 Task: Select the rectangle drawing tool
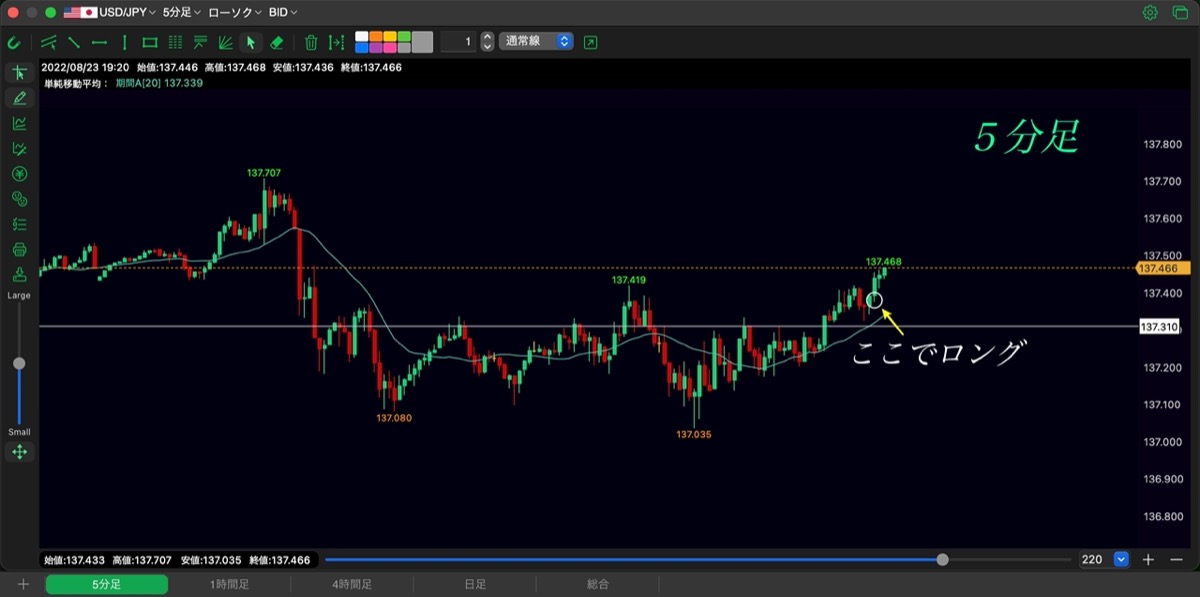(x=150, y=42)
